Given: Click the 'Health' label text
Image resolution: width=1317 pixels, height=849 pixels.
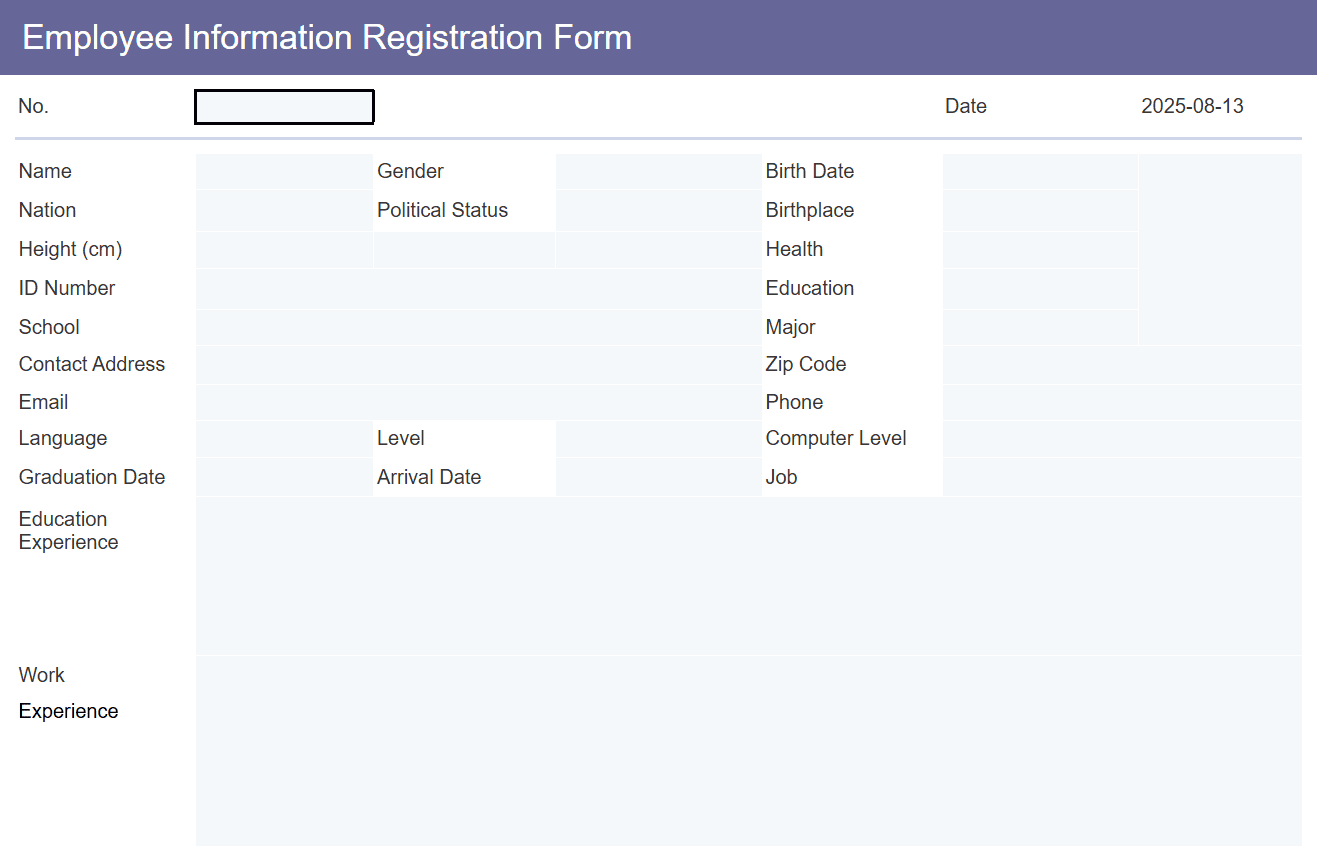Looking at the screenshot, I should point(794,249).
